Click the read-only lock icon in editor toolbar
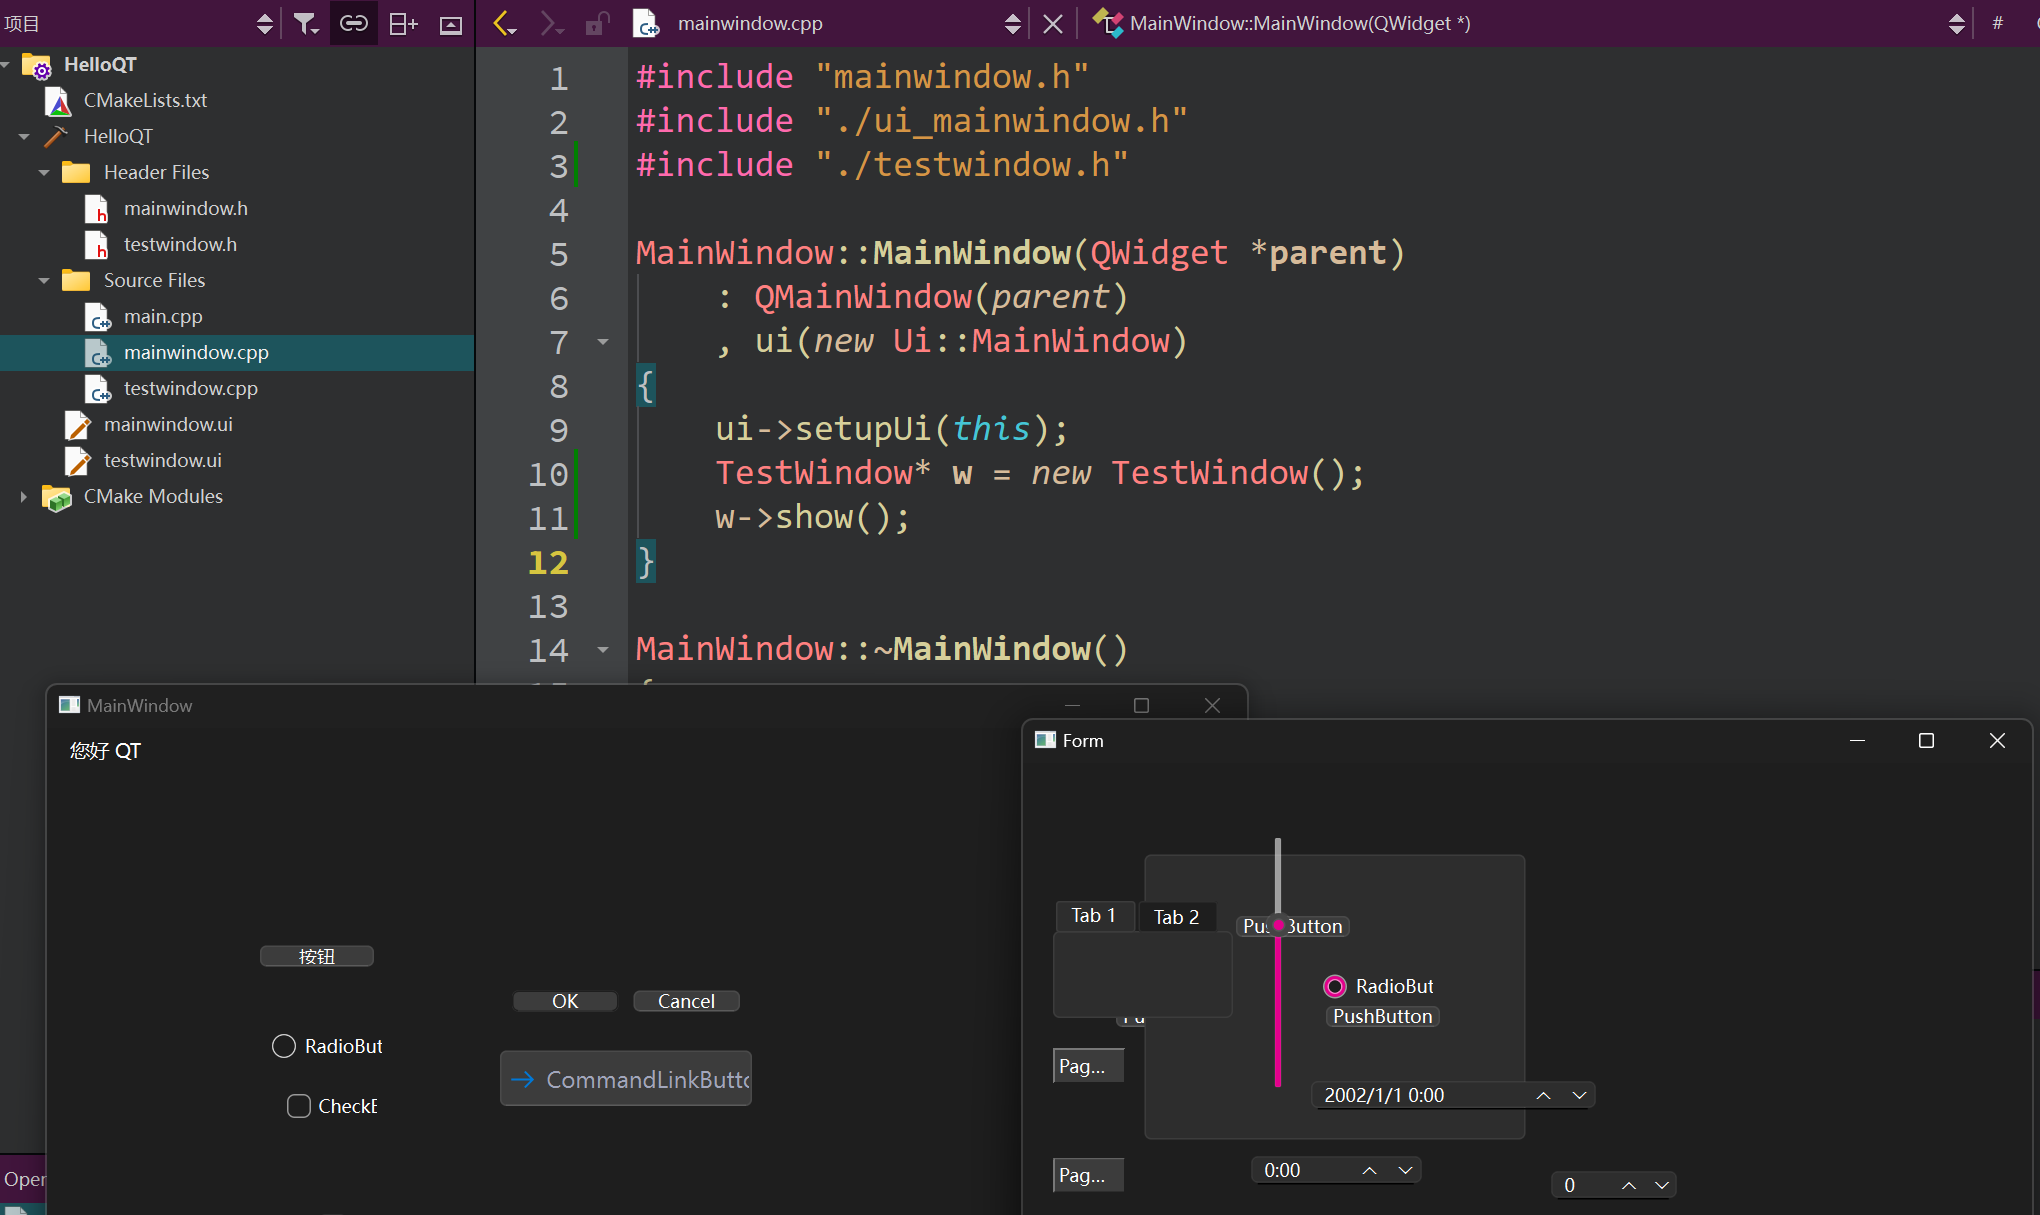 point(597,23)
